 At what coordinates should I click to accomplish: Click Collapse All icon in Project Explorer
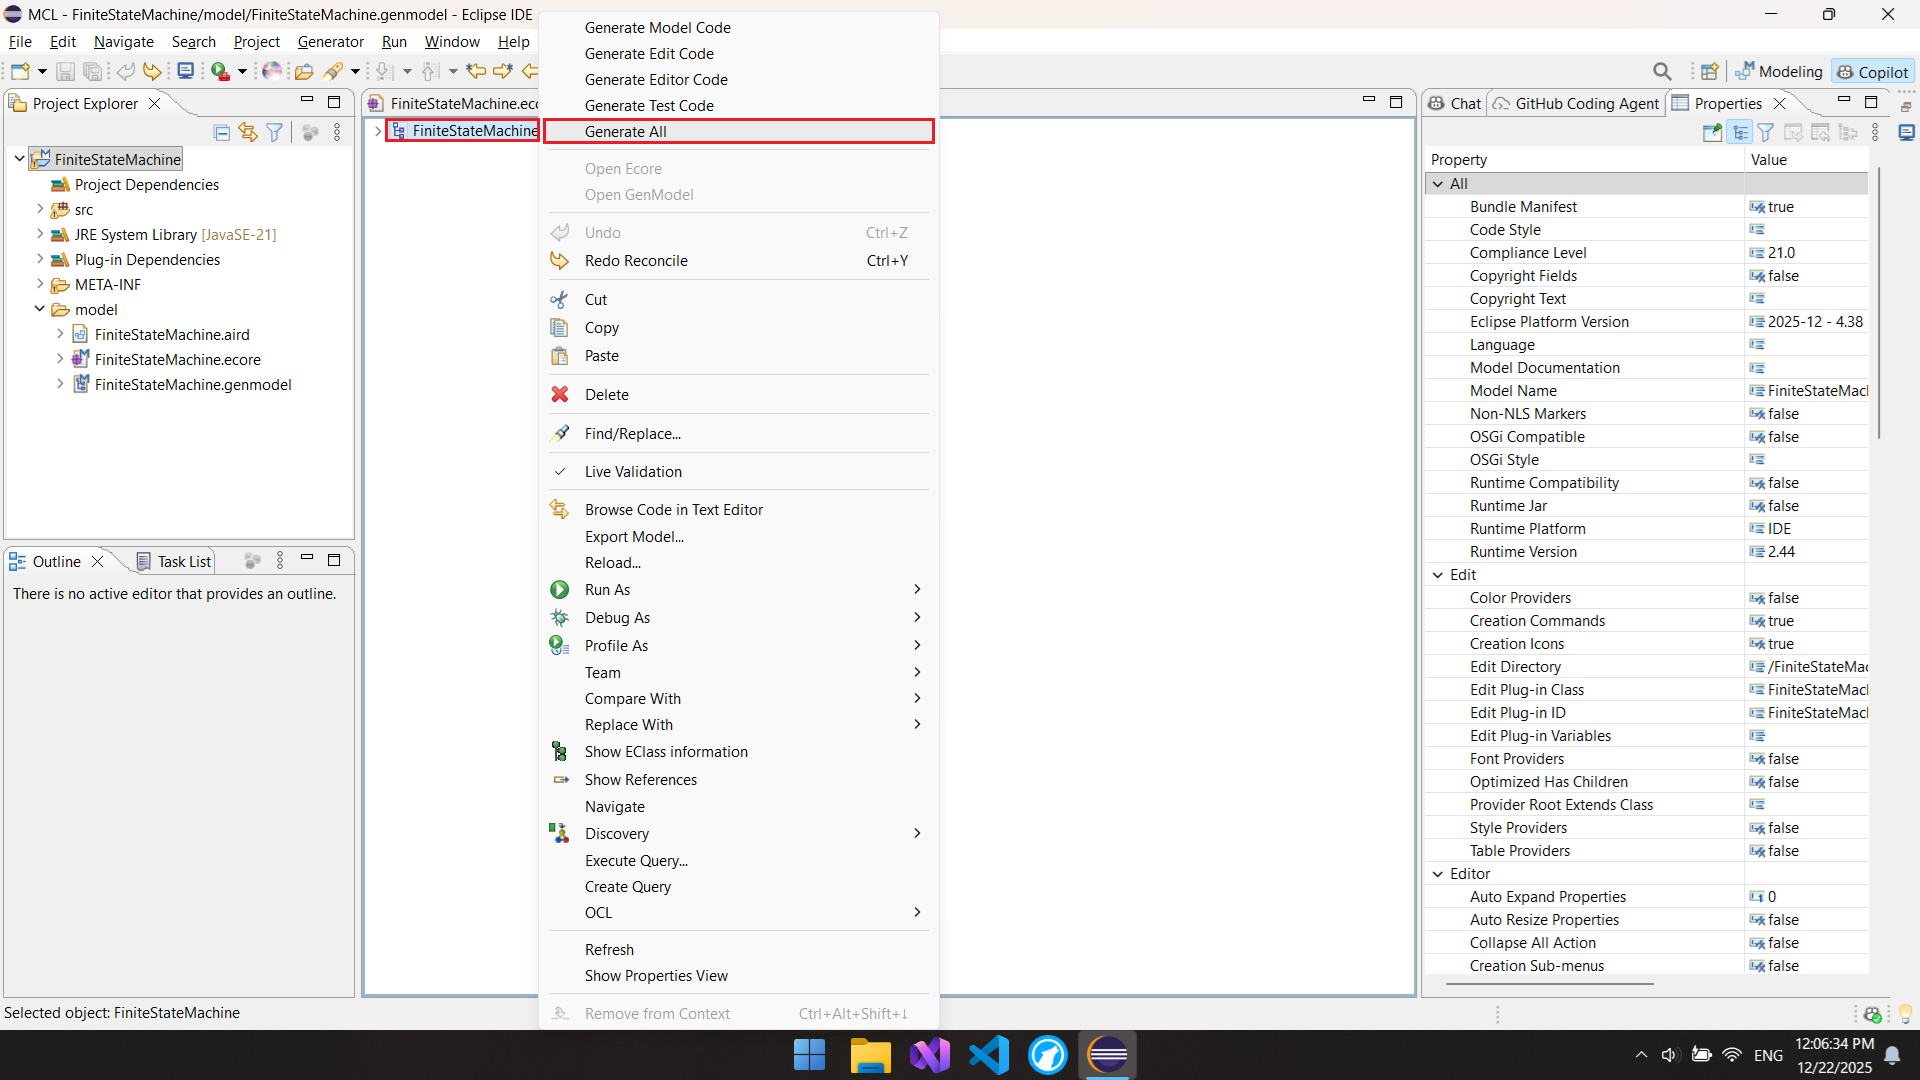point(222,132)
